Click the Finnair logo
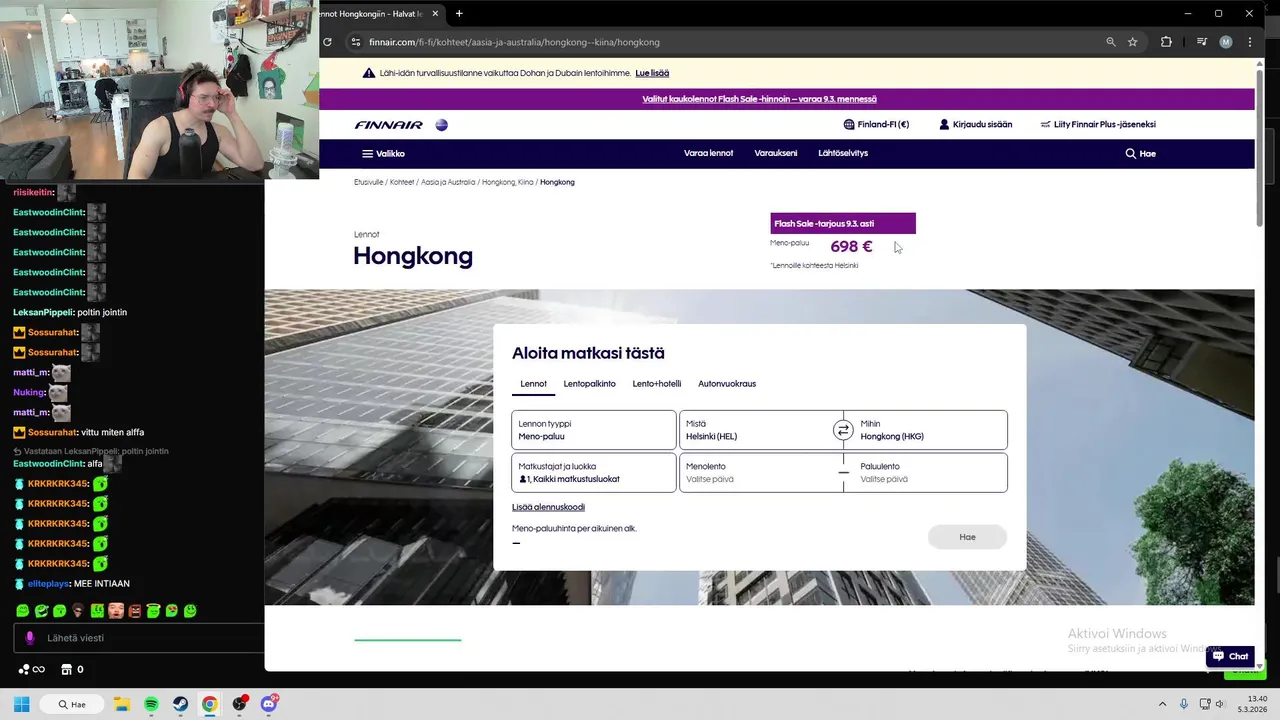1280x720 pixels. click(x=388, y=125)
